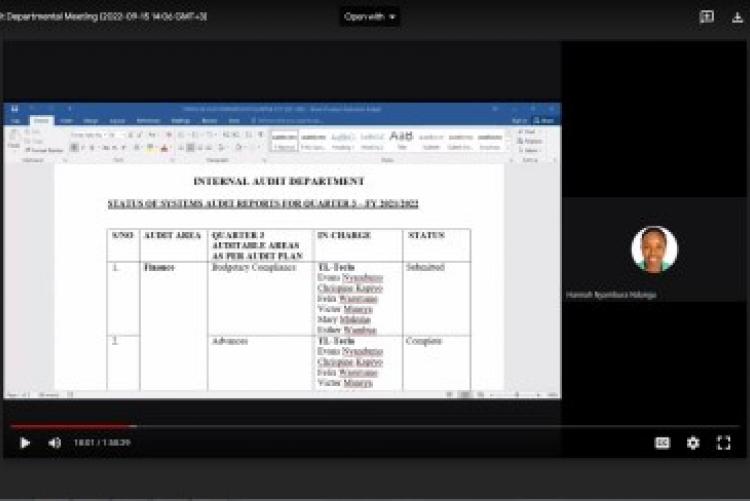Click Hannah's profile avatar thumbnail
This screenshot has width=750, height=501.
coord(654,250)
